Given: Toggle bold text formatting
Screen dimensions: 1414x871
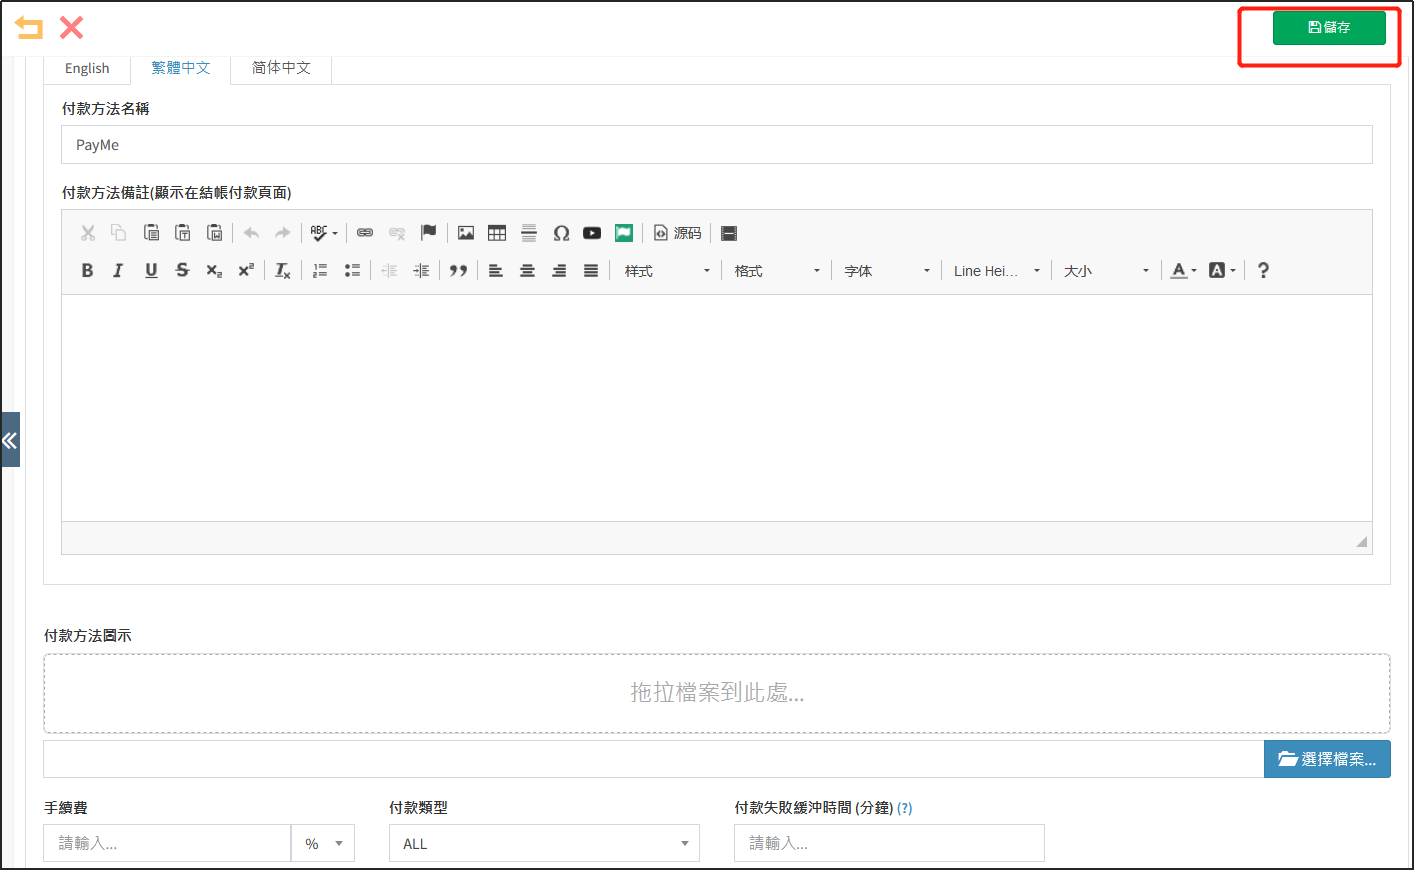Looking at the screenshot, I should [x=87, y=269].
